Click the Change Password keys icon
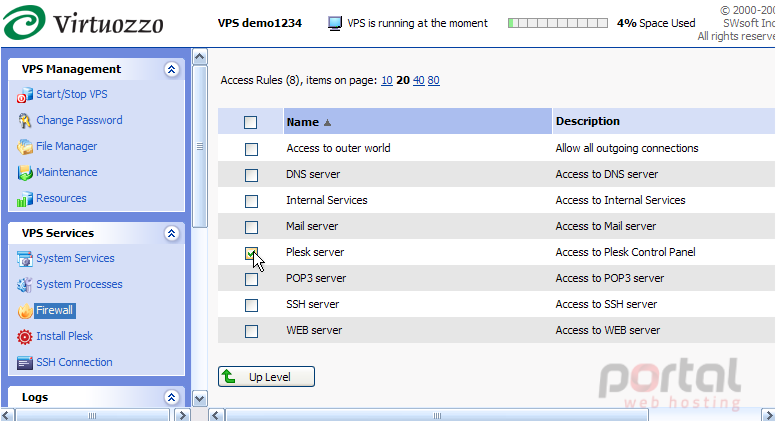 click(x=24, y=121)
